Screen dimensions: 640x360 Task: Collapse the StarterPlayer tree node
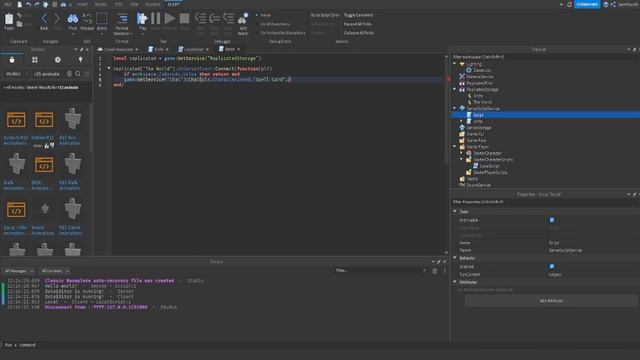point(455,147)
